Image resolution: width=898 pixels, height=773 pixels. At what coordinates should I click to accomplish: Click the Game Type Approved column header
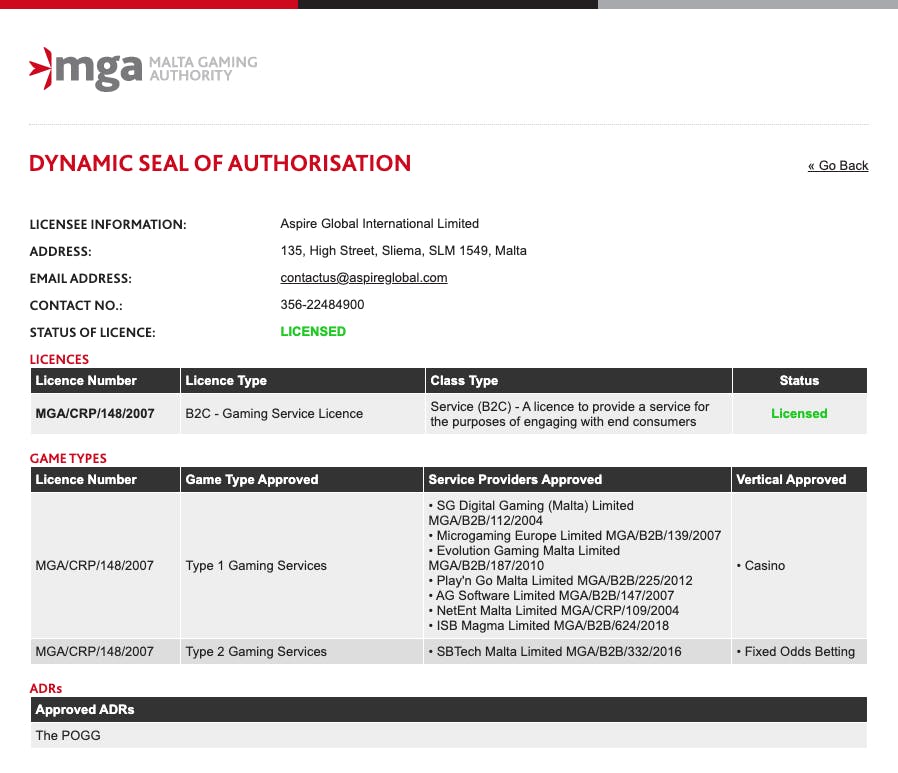[x=301, y=480]
